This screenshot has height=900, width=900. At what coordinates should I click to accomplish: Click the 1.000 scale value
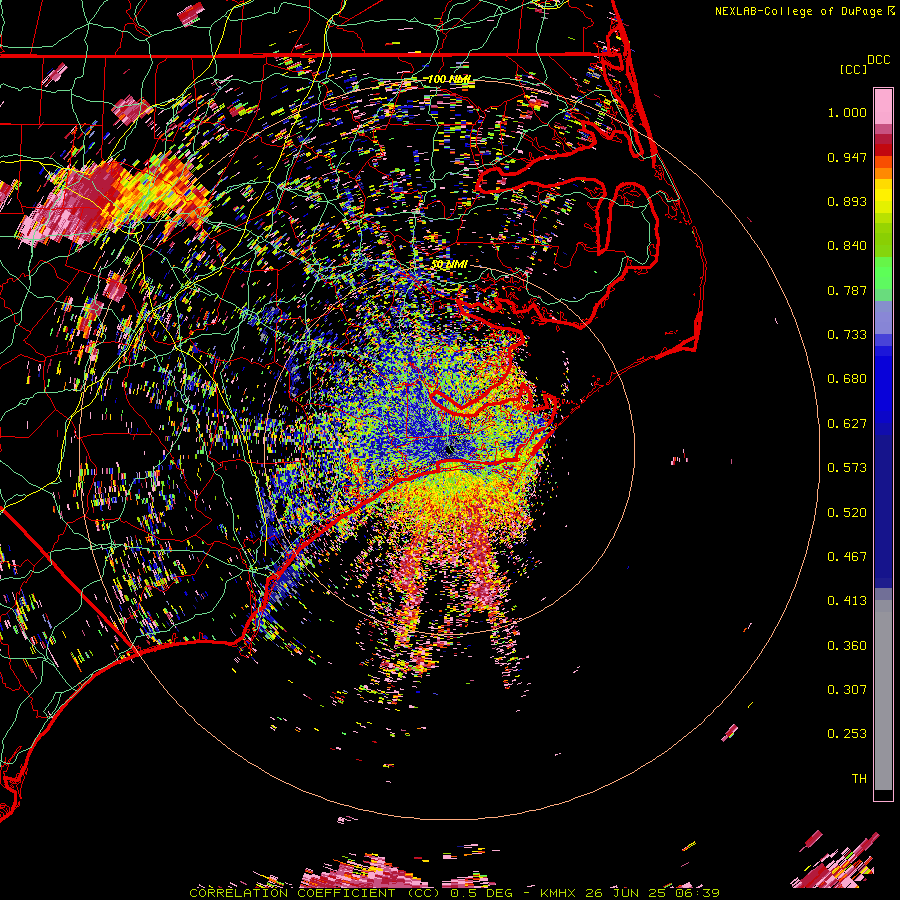pos(847,112)
